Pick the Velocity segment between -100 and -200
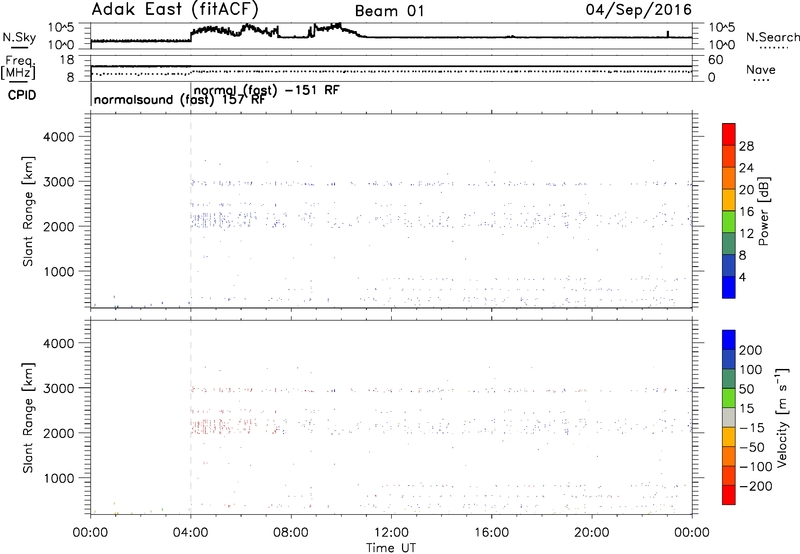 [729, 476]
